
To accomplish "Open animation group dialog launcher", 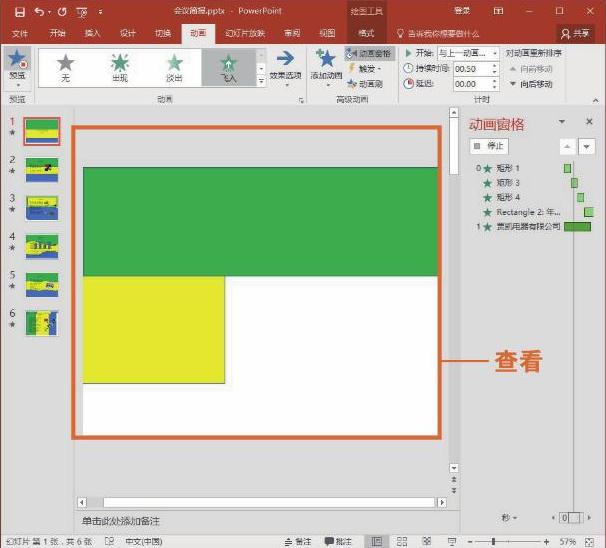I will [301, 100].
